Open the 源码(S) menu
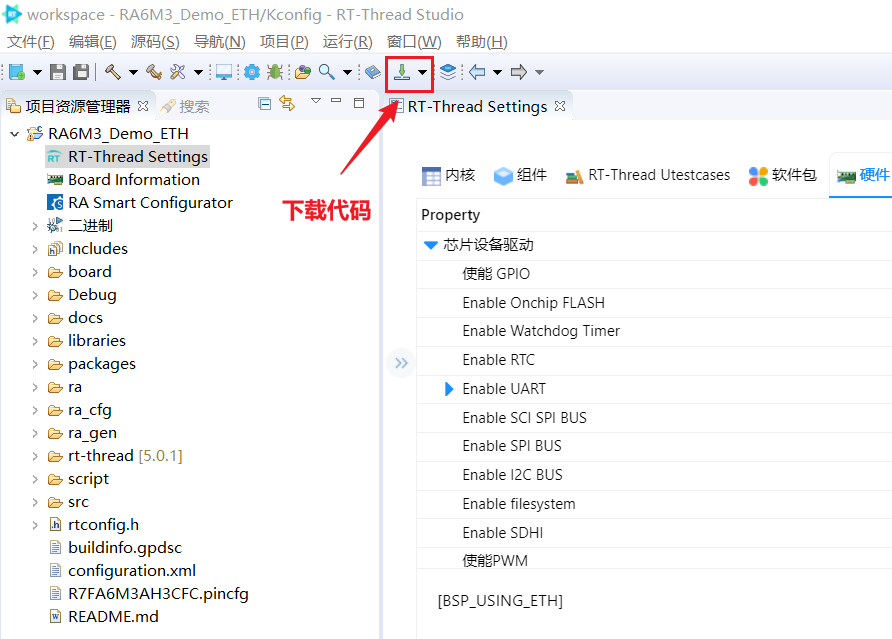Viewport: 892px width, 639px height. coord(155,42)
